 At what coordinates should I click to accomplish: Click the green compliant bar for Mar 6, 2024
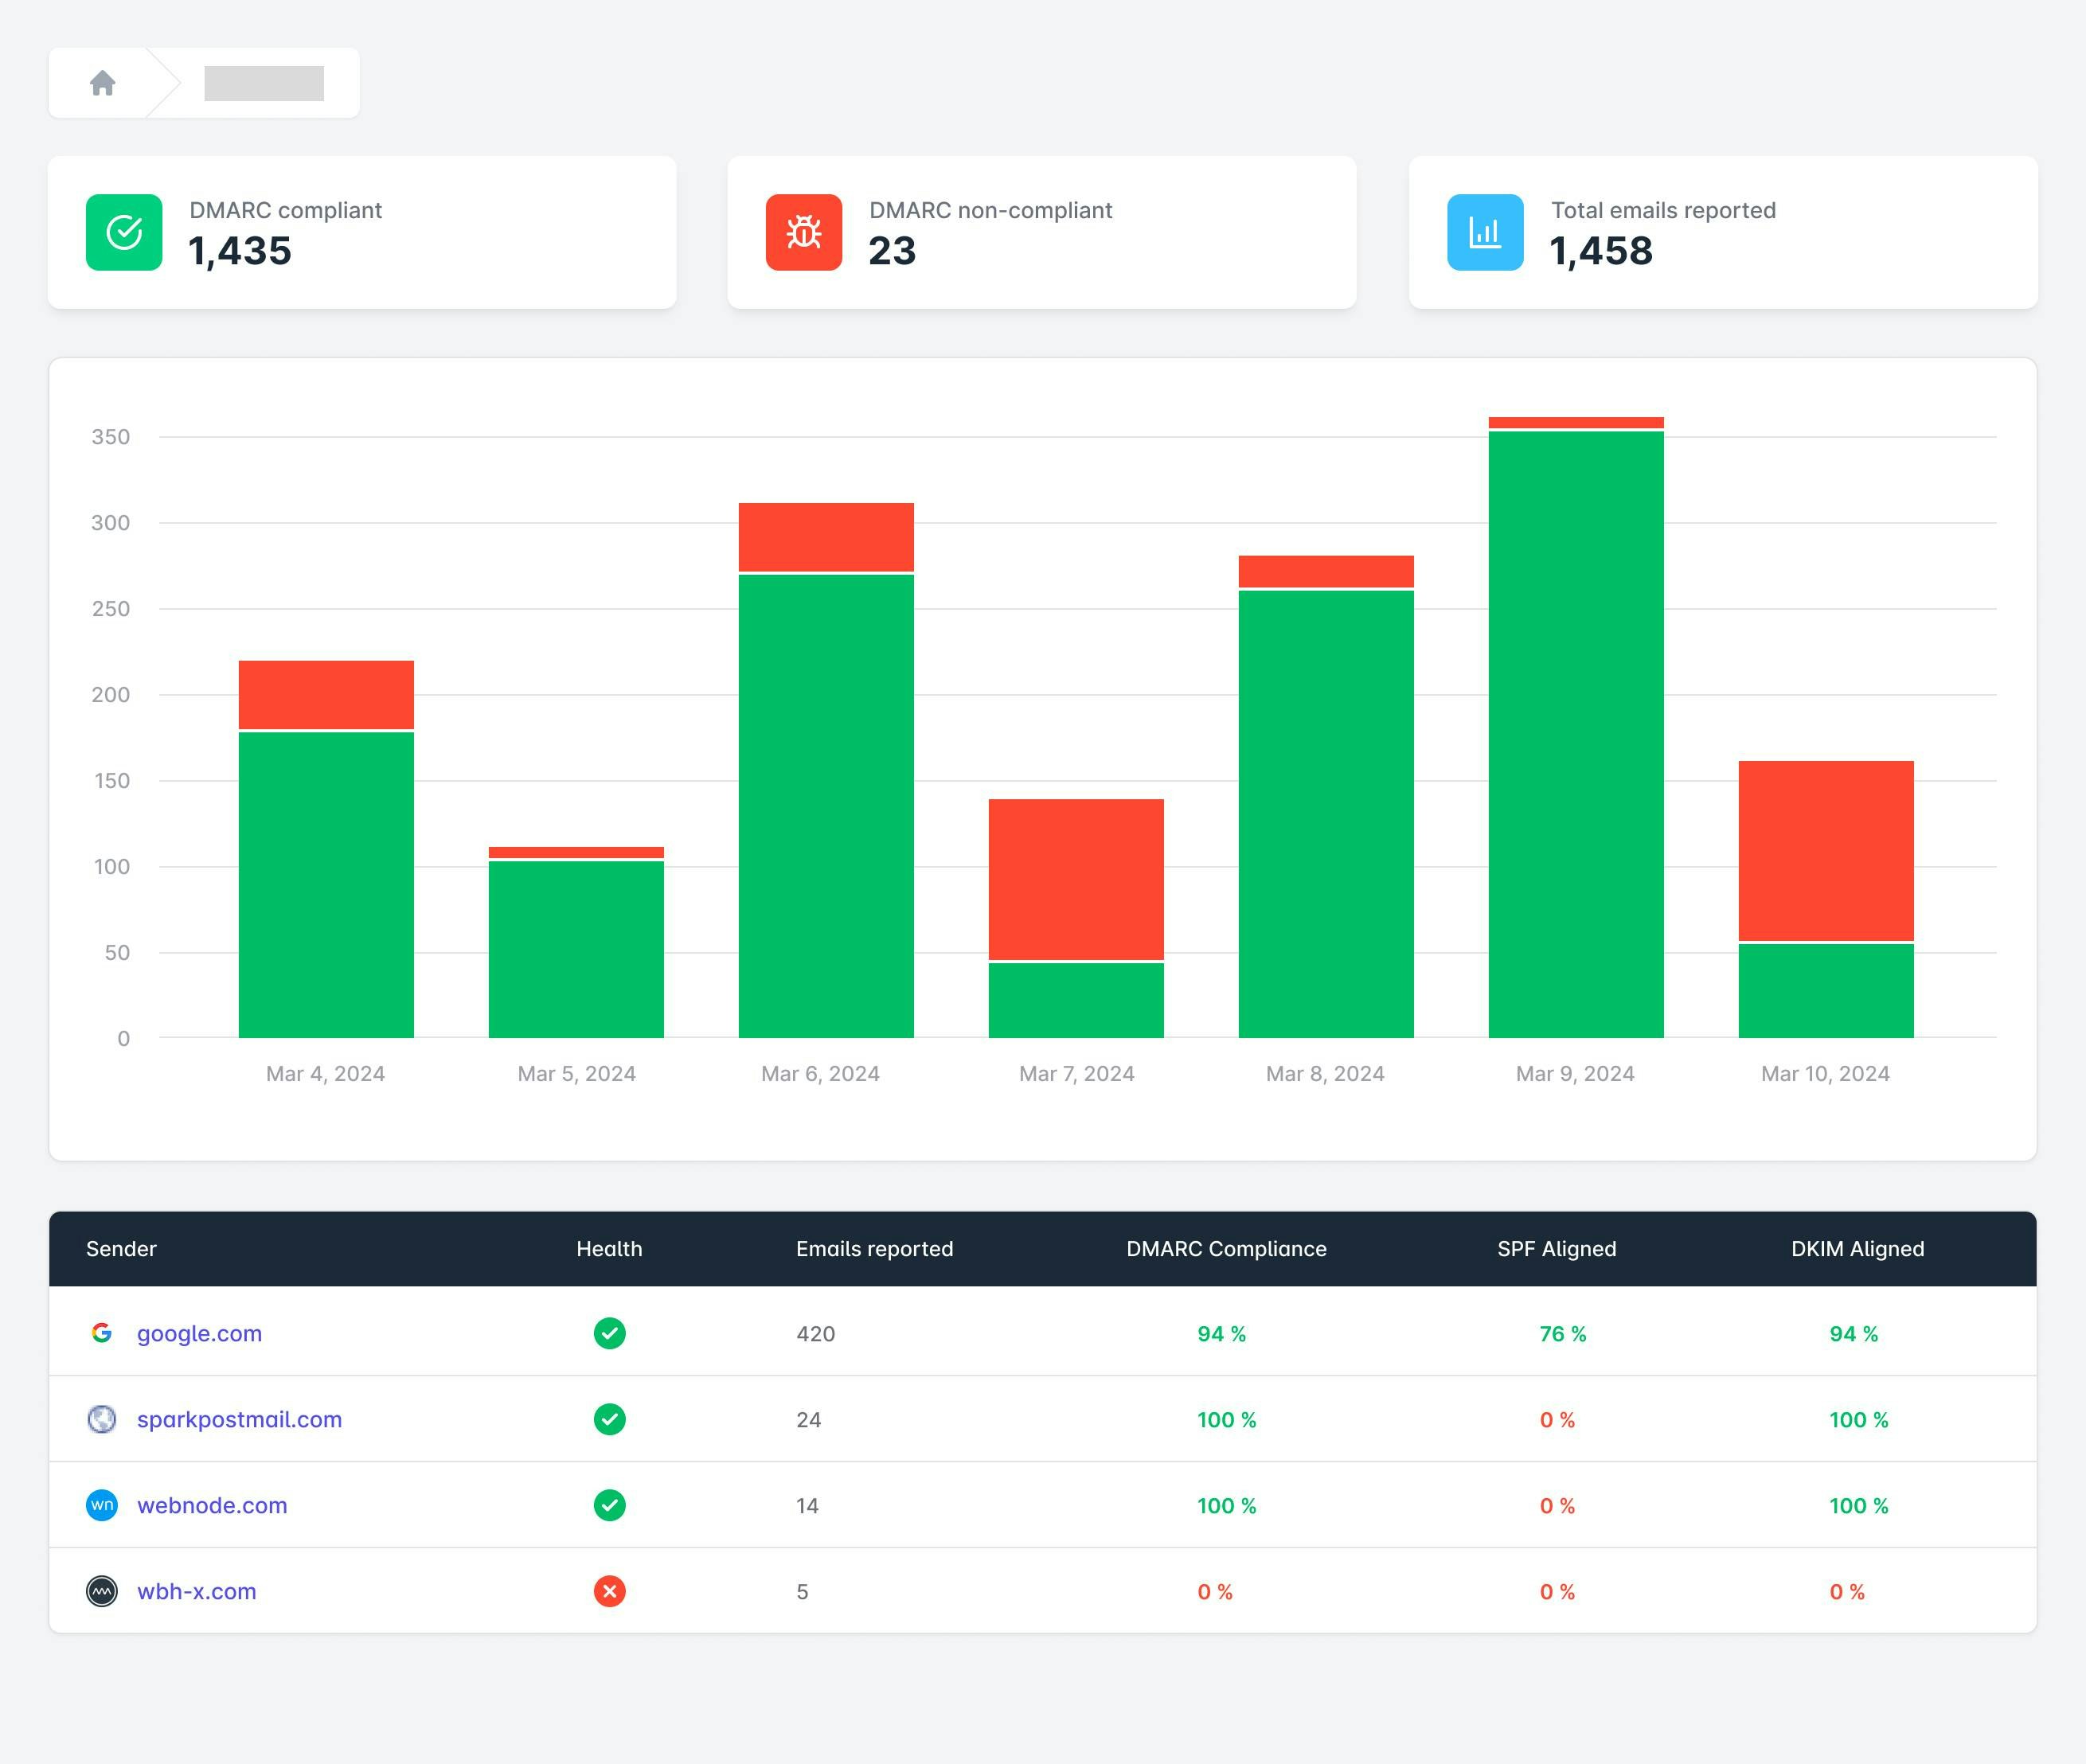point(826,806)
